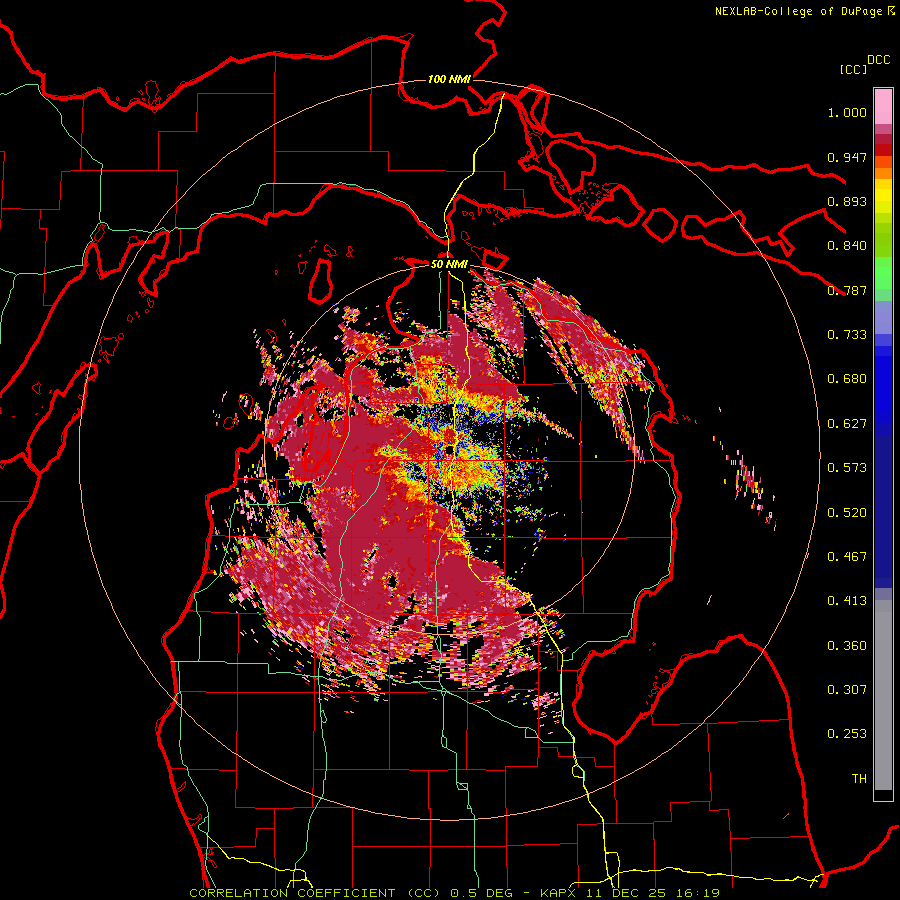900x900 pixels.
Task: Click the 0.680 color scale value
Action: (x=847, y=379)
